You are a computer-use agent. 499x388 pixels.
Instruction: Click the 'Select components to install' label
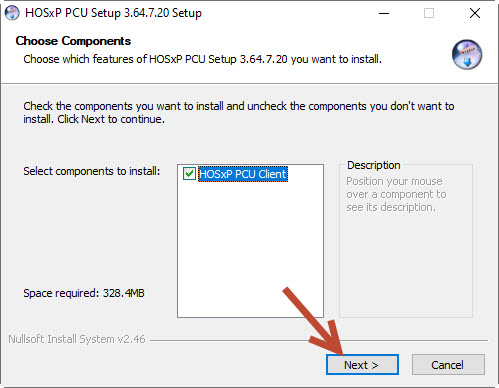click(x=92, y=171)
